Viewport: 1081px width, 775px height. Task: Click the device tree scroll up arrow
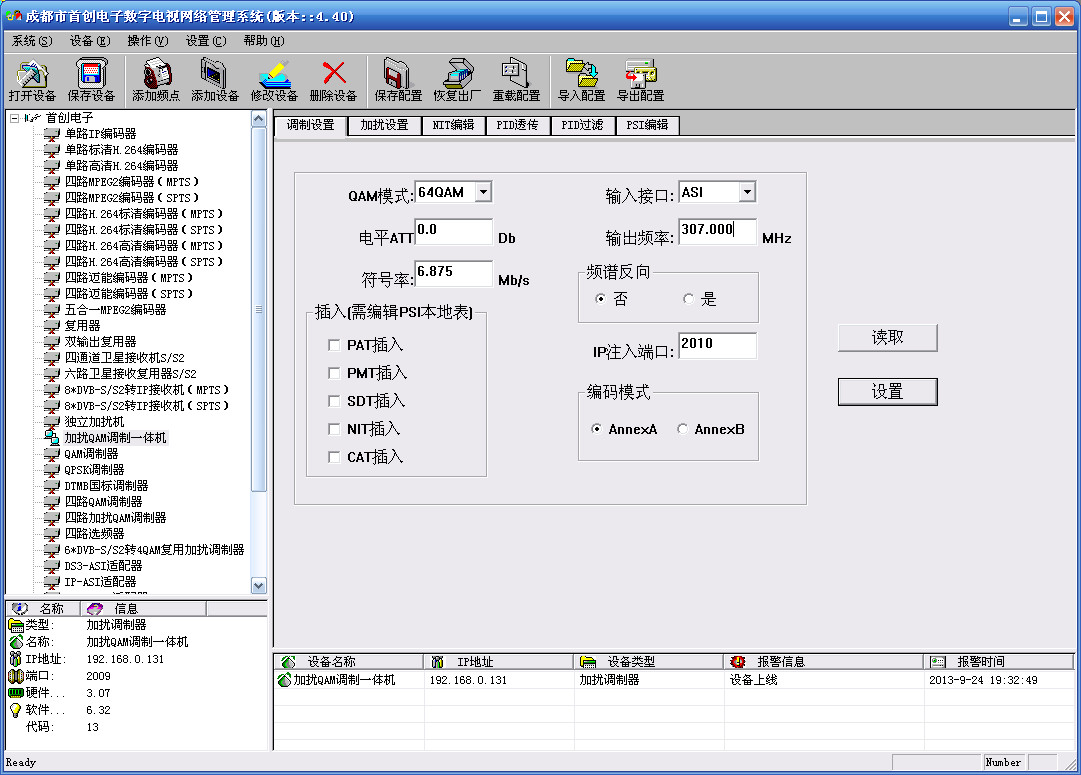pyautogui.click(x=259, y=119)
